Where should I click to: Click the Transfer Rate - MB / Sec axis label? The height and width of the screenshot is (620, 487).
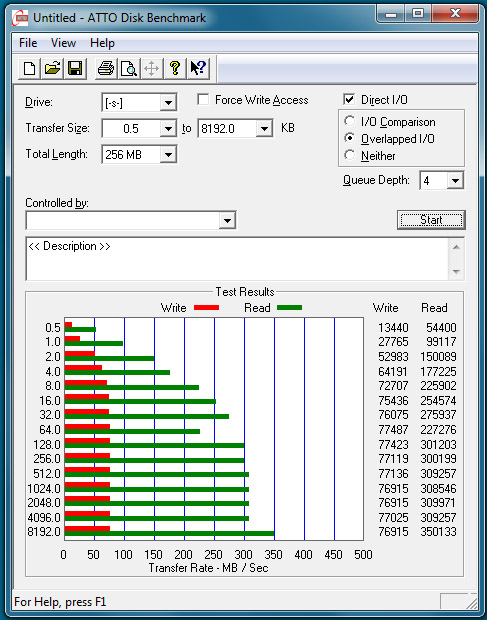pyautogui.click(x=209, y=568)
